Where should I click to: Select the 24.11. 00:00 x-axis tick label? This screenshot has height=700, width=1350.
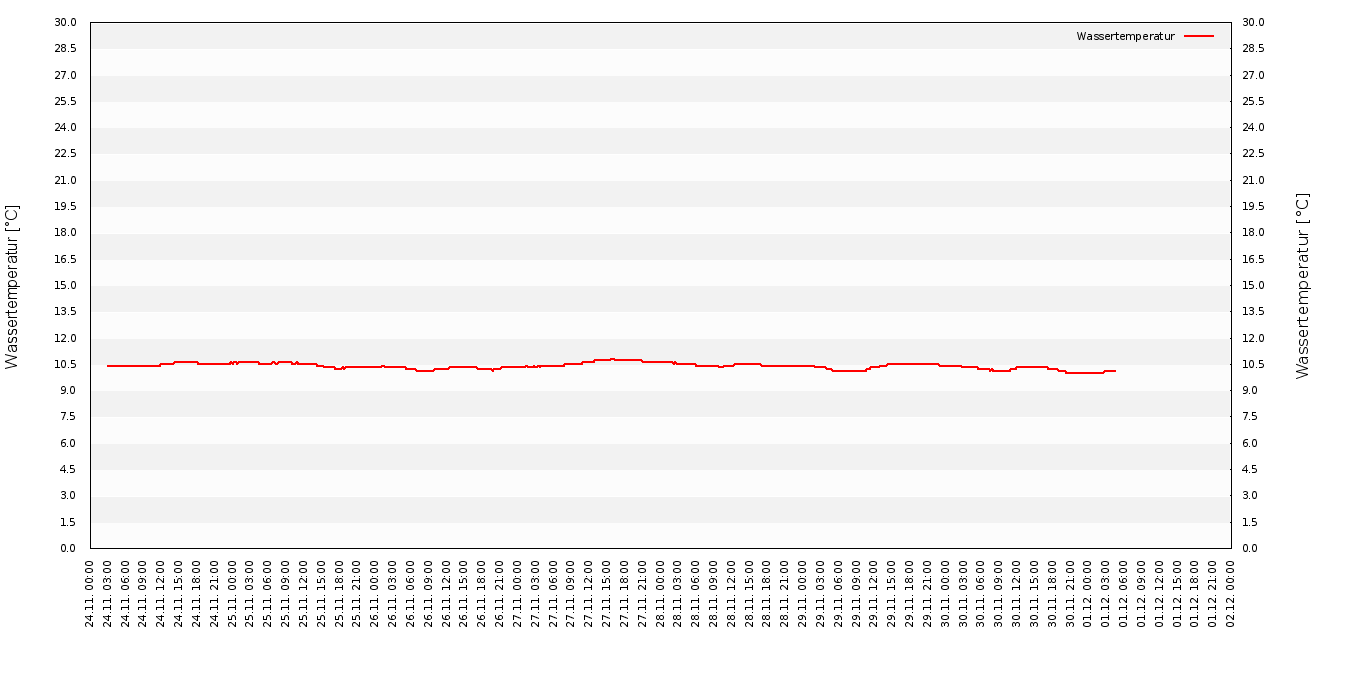[x=91, y=594]
